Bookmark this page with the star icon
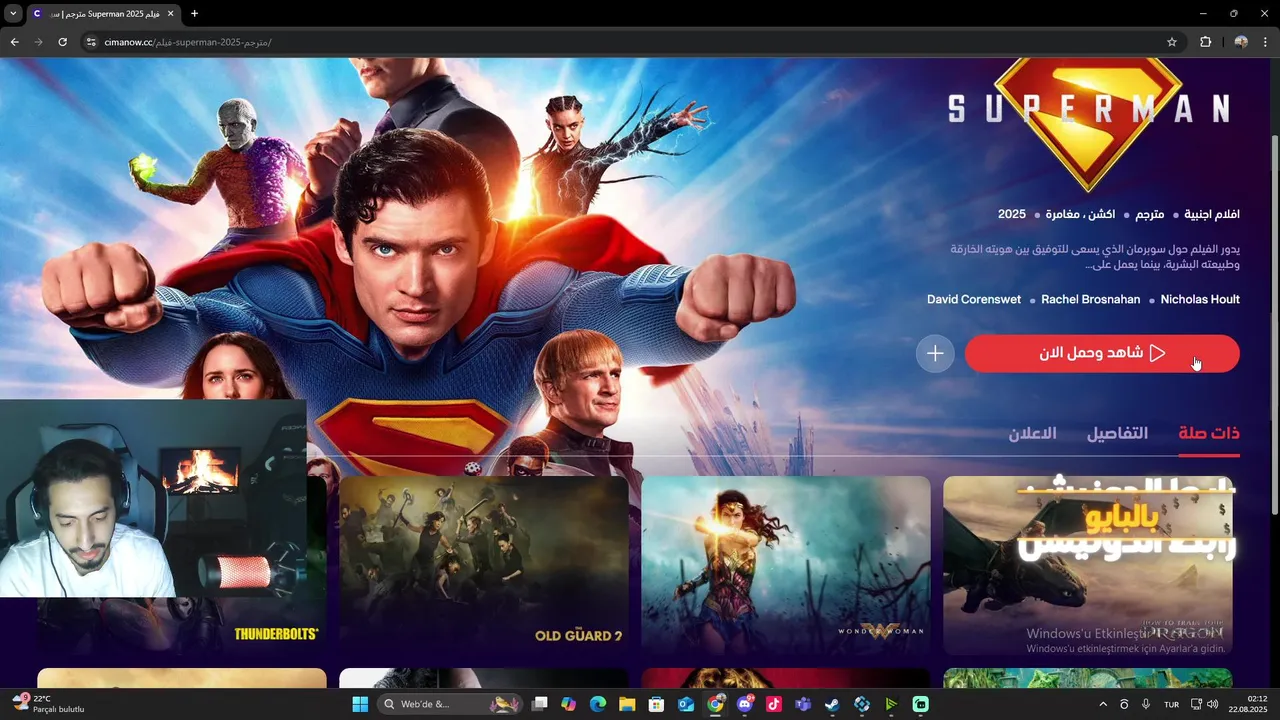 pyautogui.click(x=1172, y=42)
